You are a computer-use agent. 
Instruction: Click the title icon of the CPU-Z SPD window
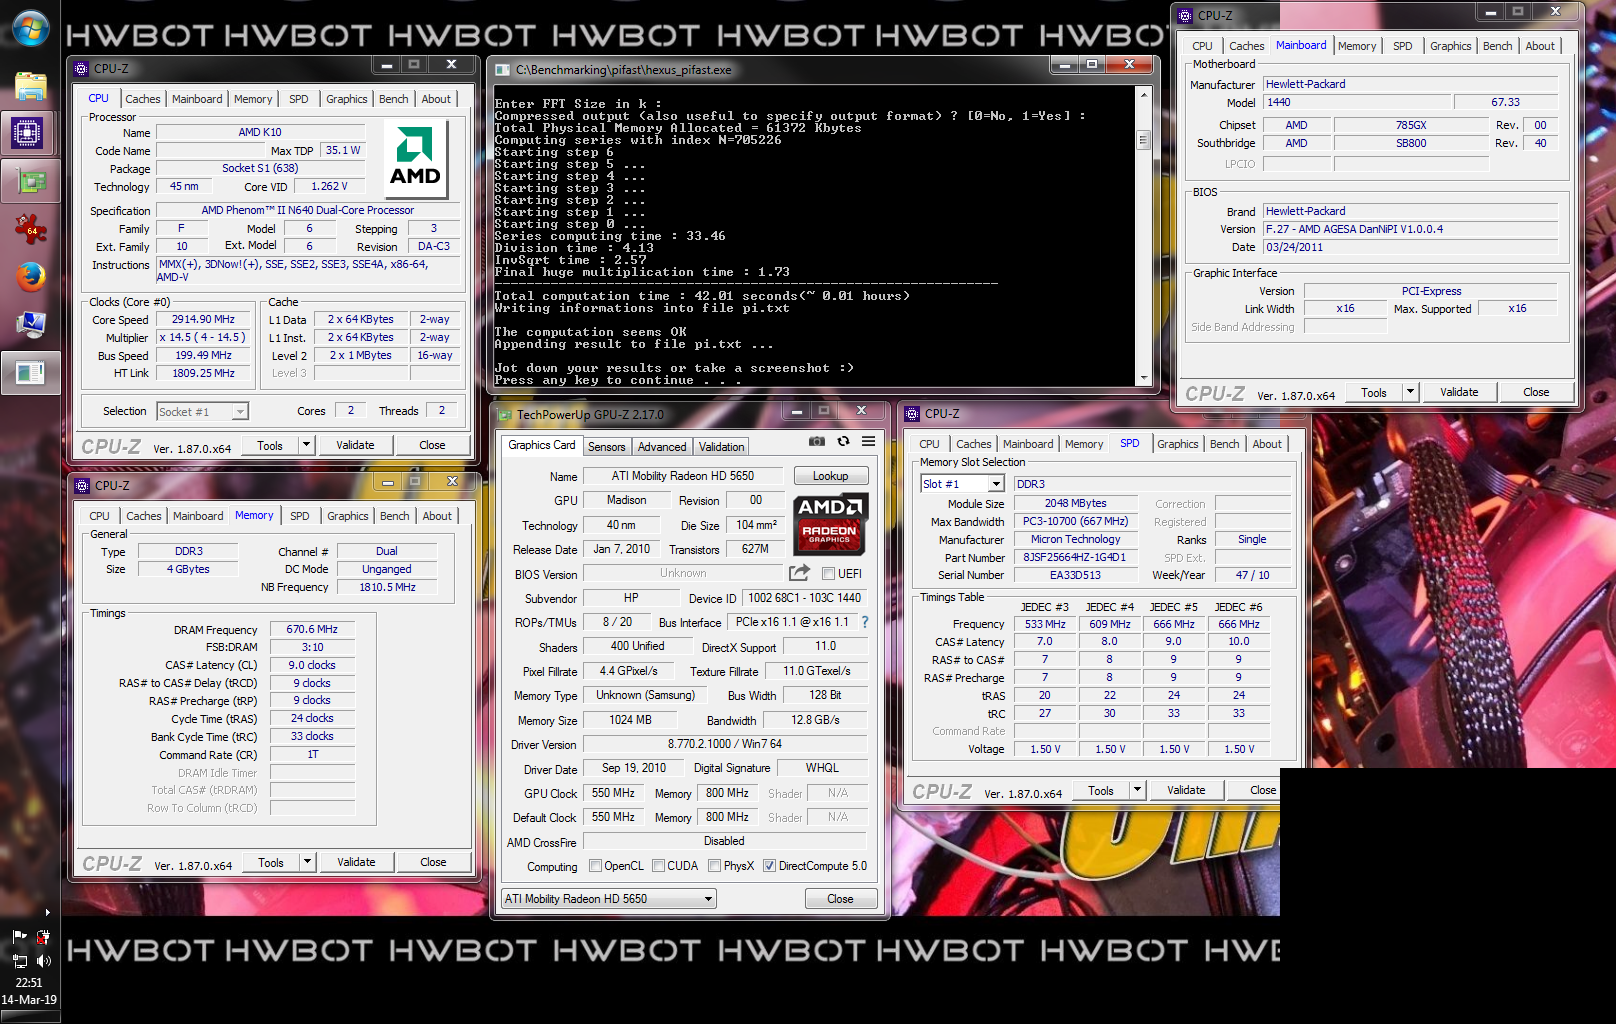[x=912, y=413]
